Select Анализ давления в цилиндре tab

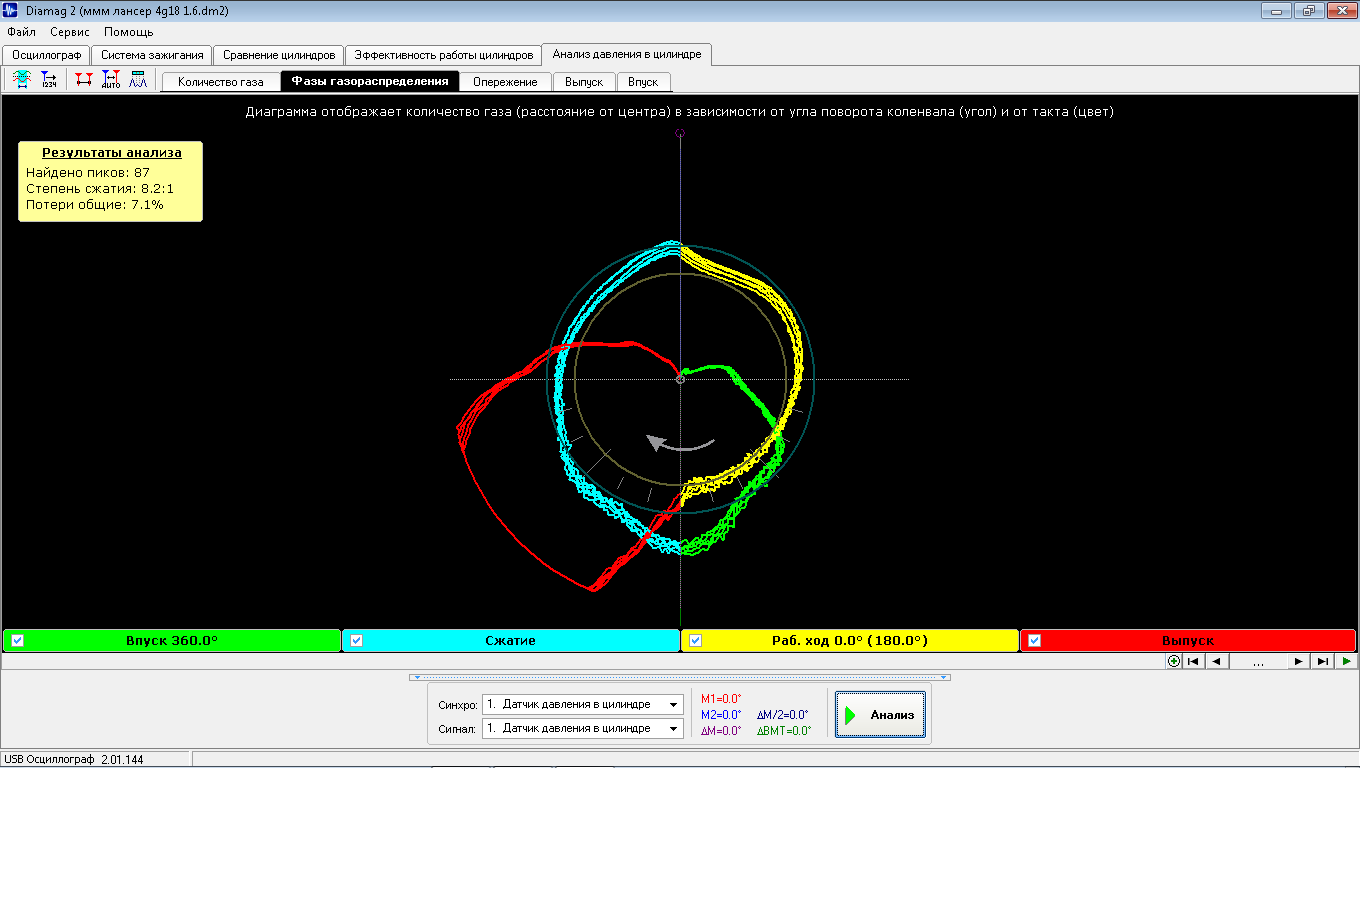[627, 54]
